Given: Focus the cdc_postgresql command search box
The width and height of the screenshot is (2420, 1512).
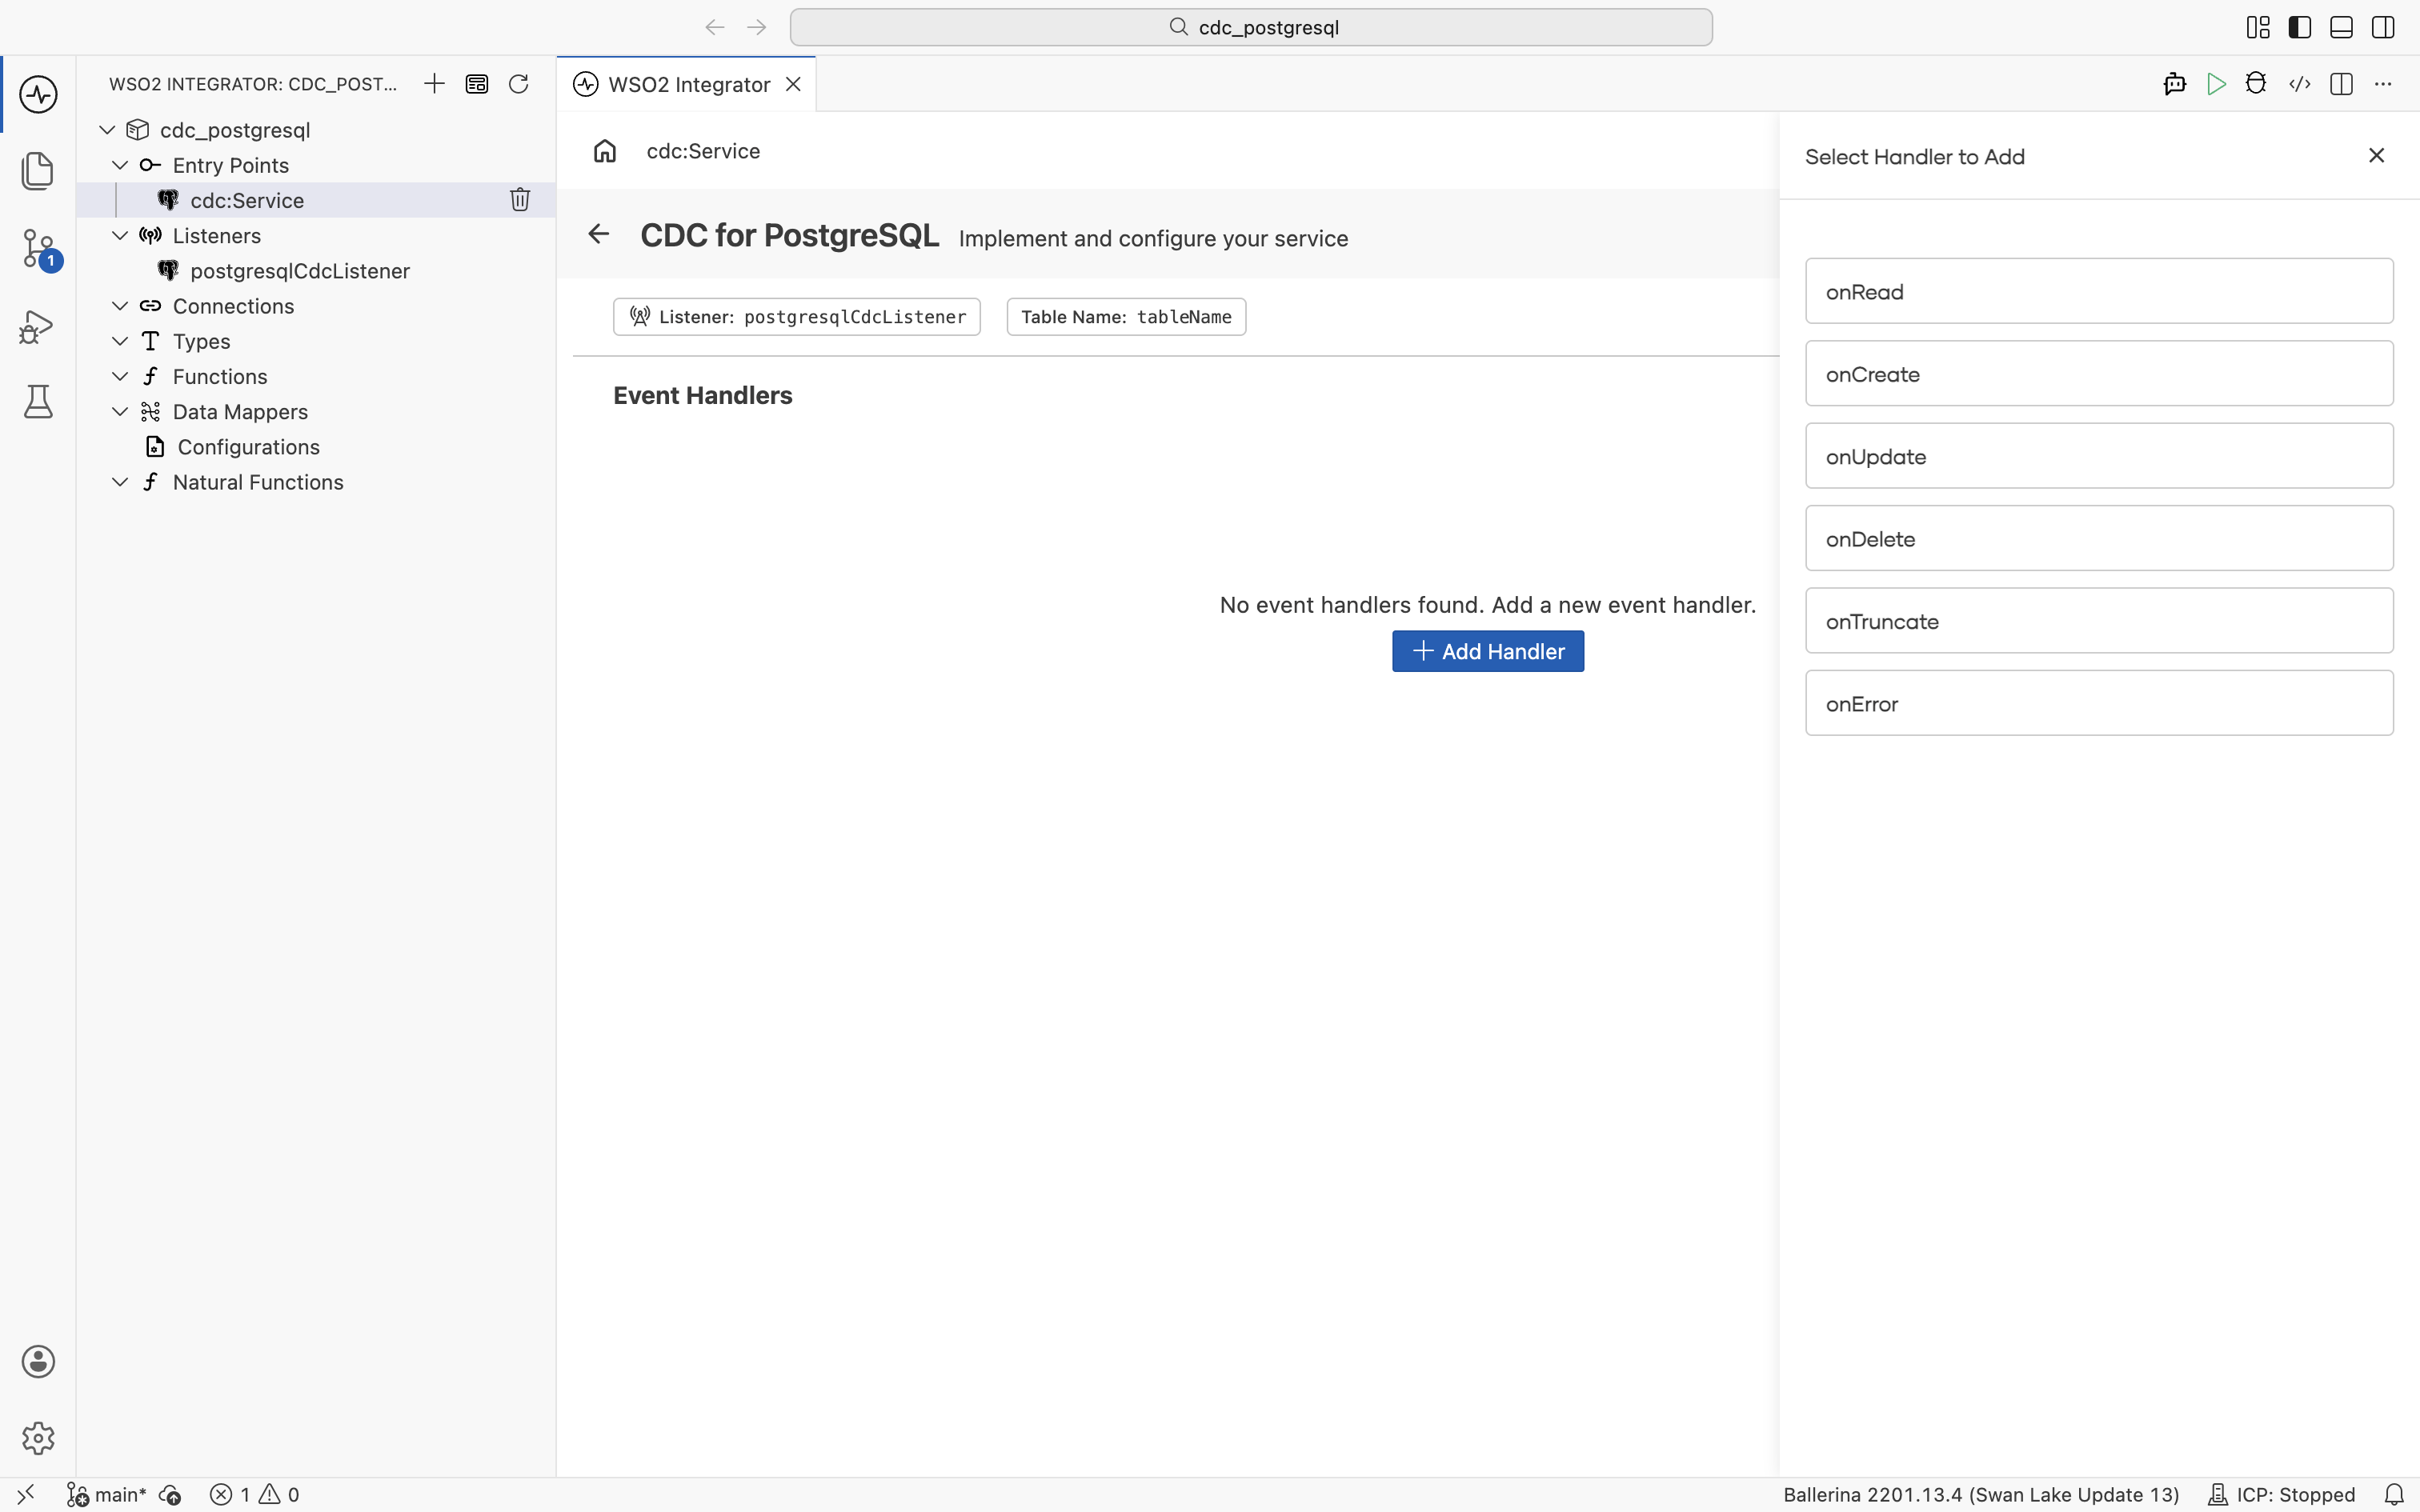Looking at the screenshot, I should pyautogui.click(x=1251, y=27).
